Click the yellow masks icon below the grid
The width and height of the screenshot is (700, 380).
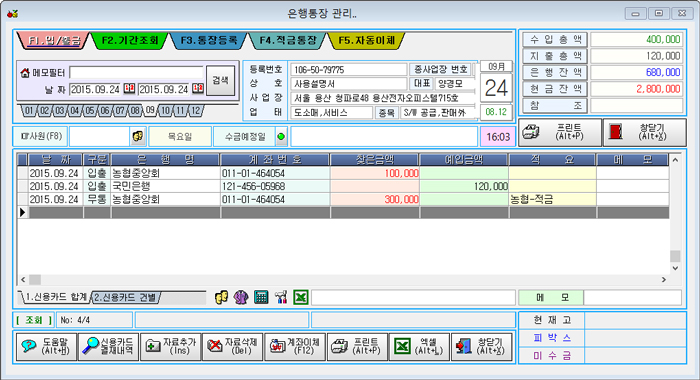221,297
